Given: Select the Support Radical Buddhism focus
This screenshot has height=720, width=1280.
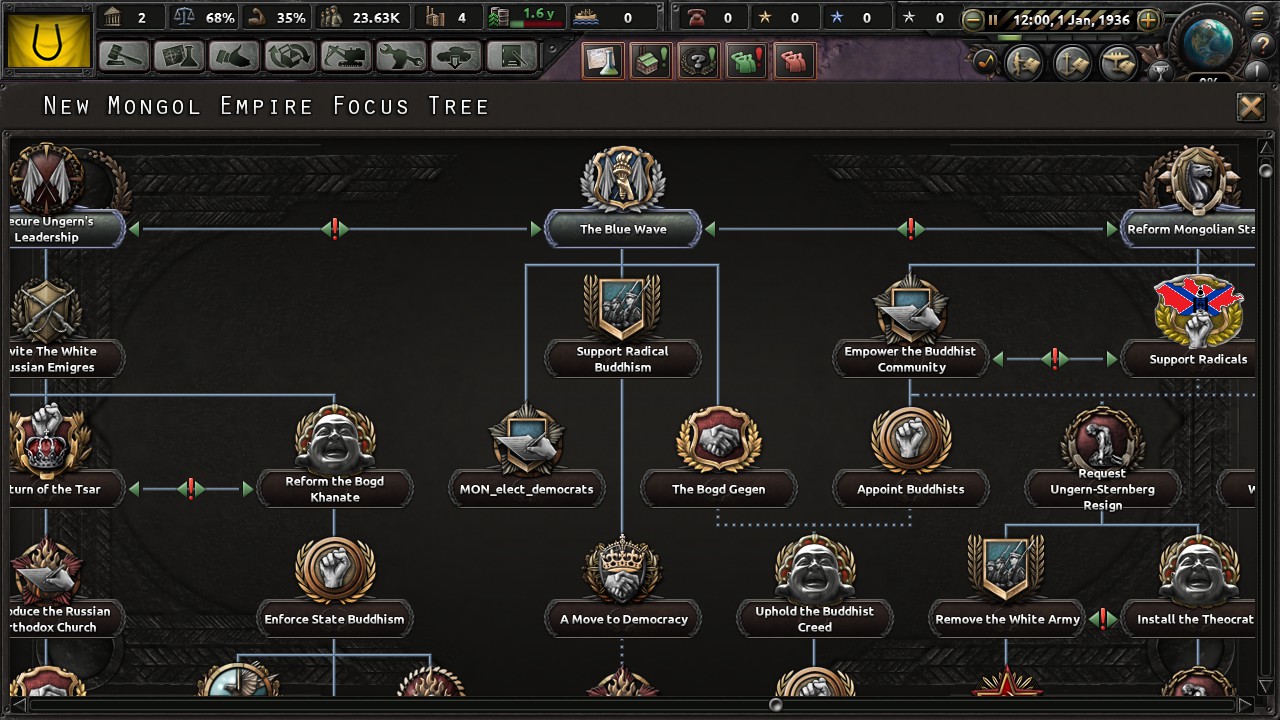Looking at the screenshot, I should [x=622, y=358].
